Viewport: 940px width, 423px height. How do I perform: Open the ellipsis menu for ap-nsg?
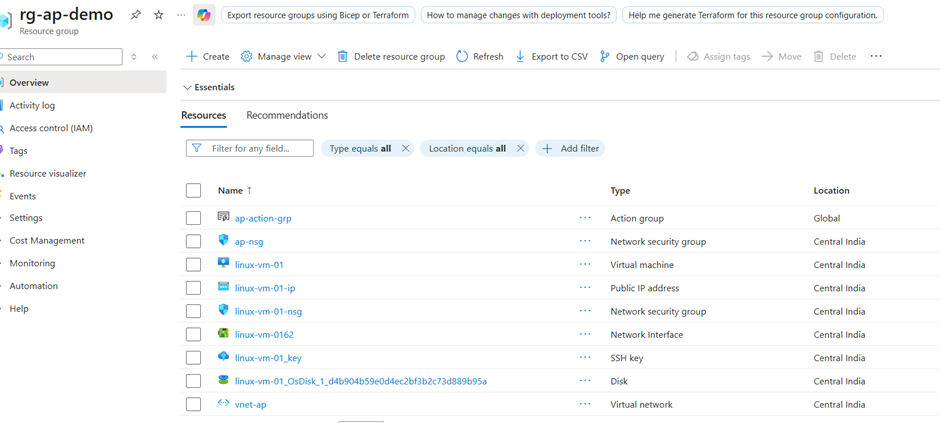coord(585,241)
